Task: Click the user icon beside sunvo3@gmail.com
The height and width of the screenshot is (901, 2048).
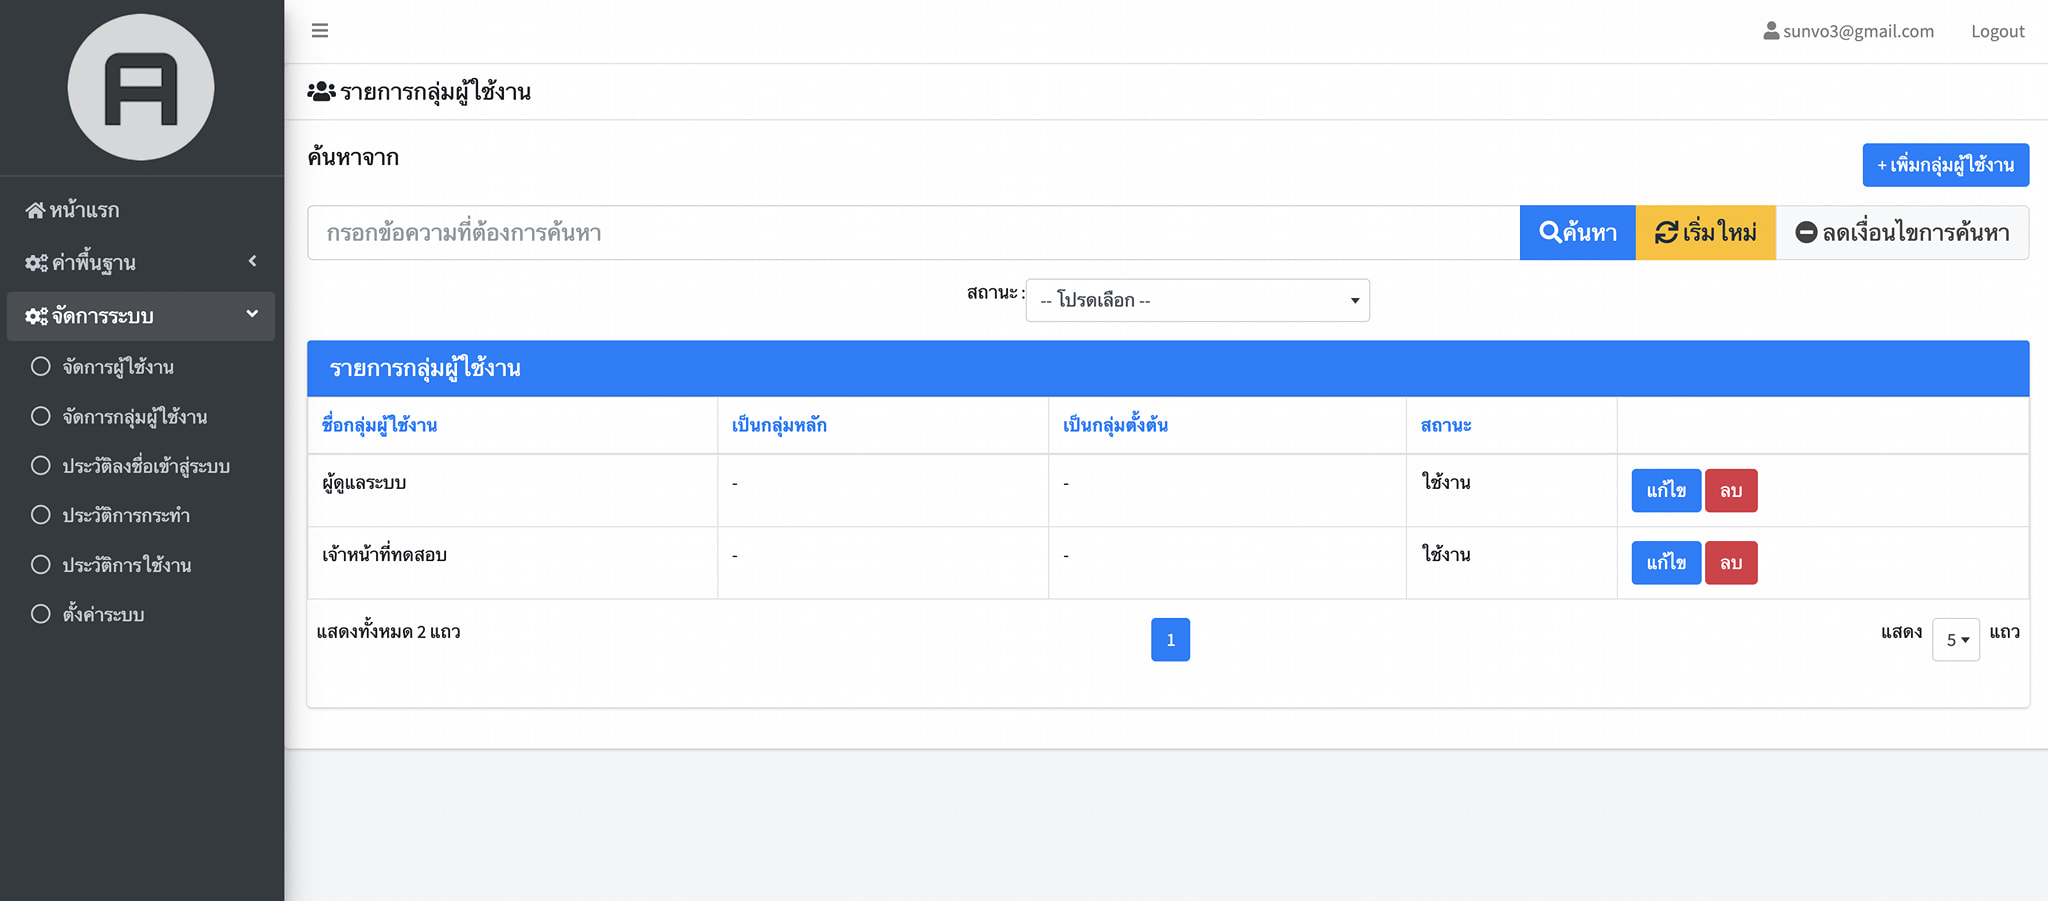Action: pos(1771,31)
